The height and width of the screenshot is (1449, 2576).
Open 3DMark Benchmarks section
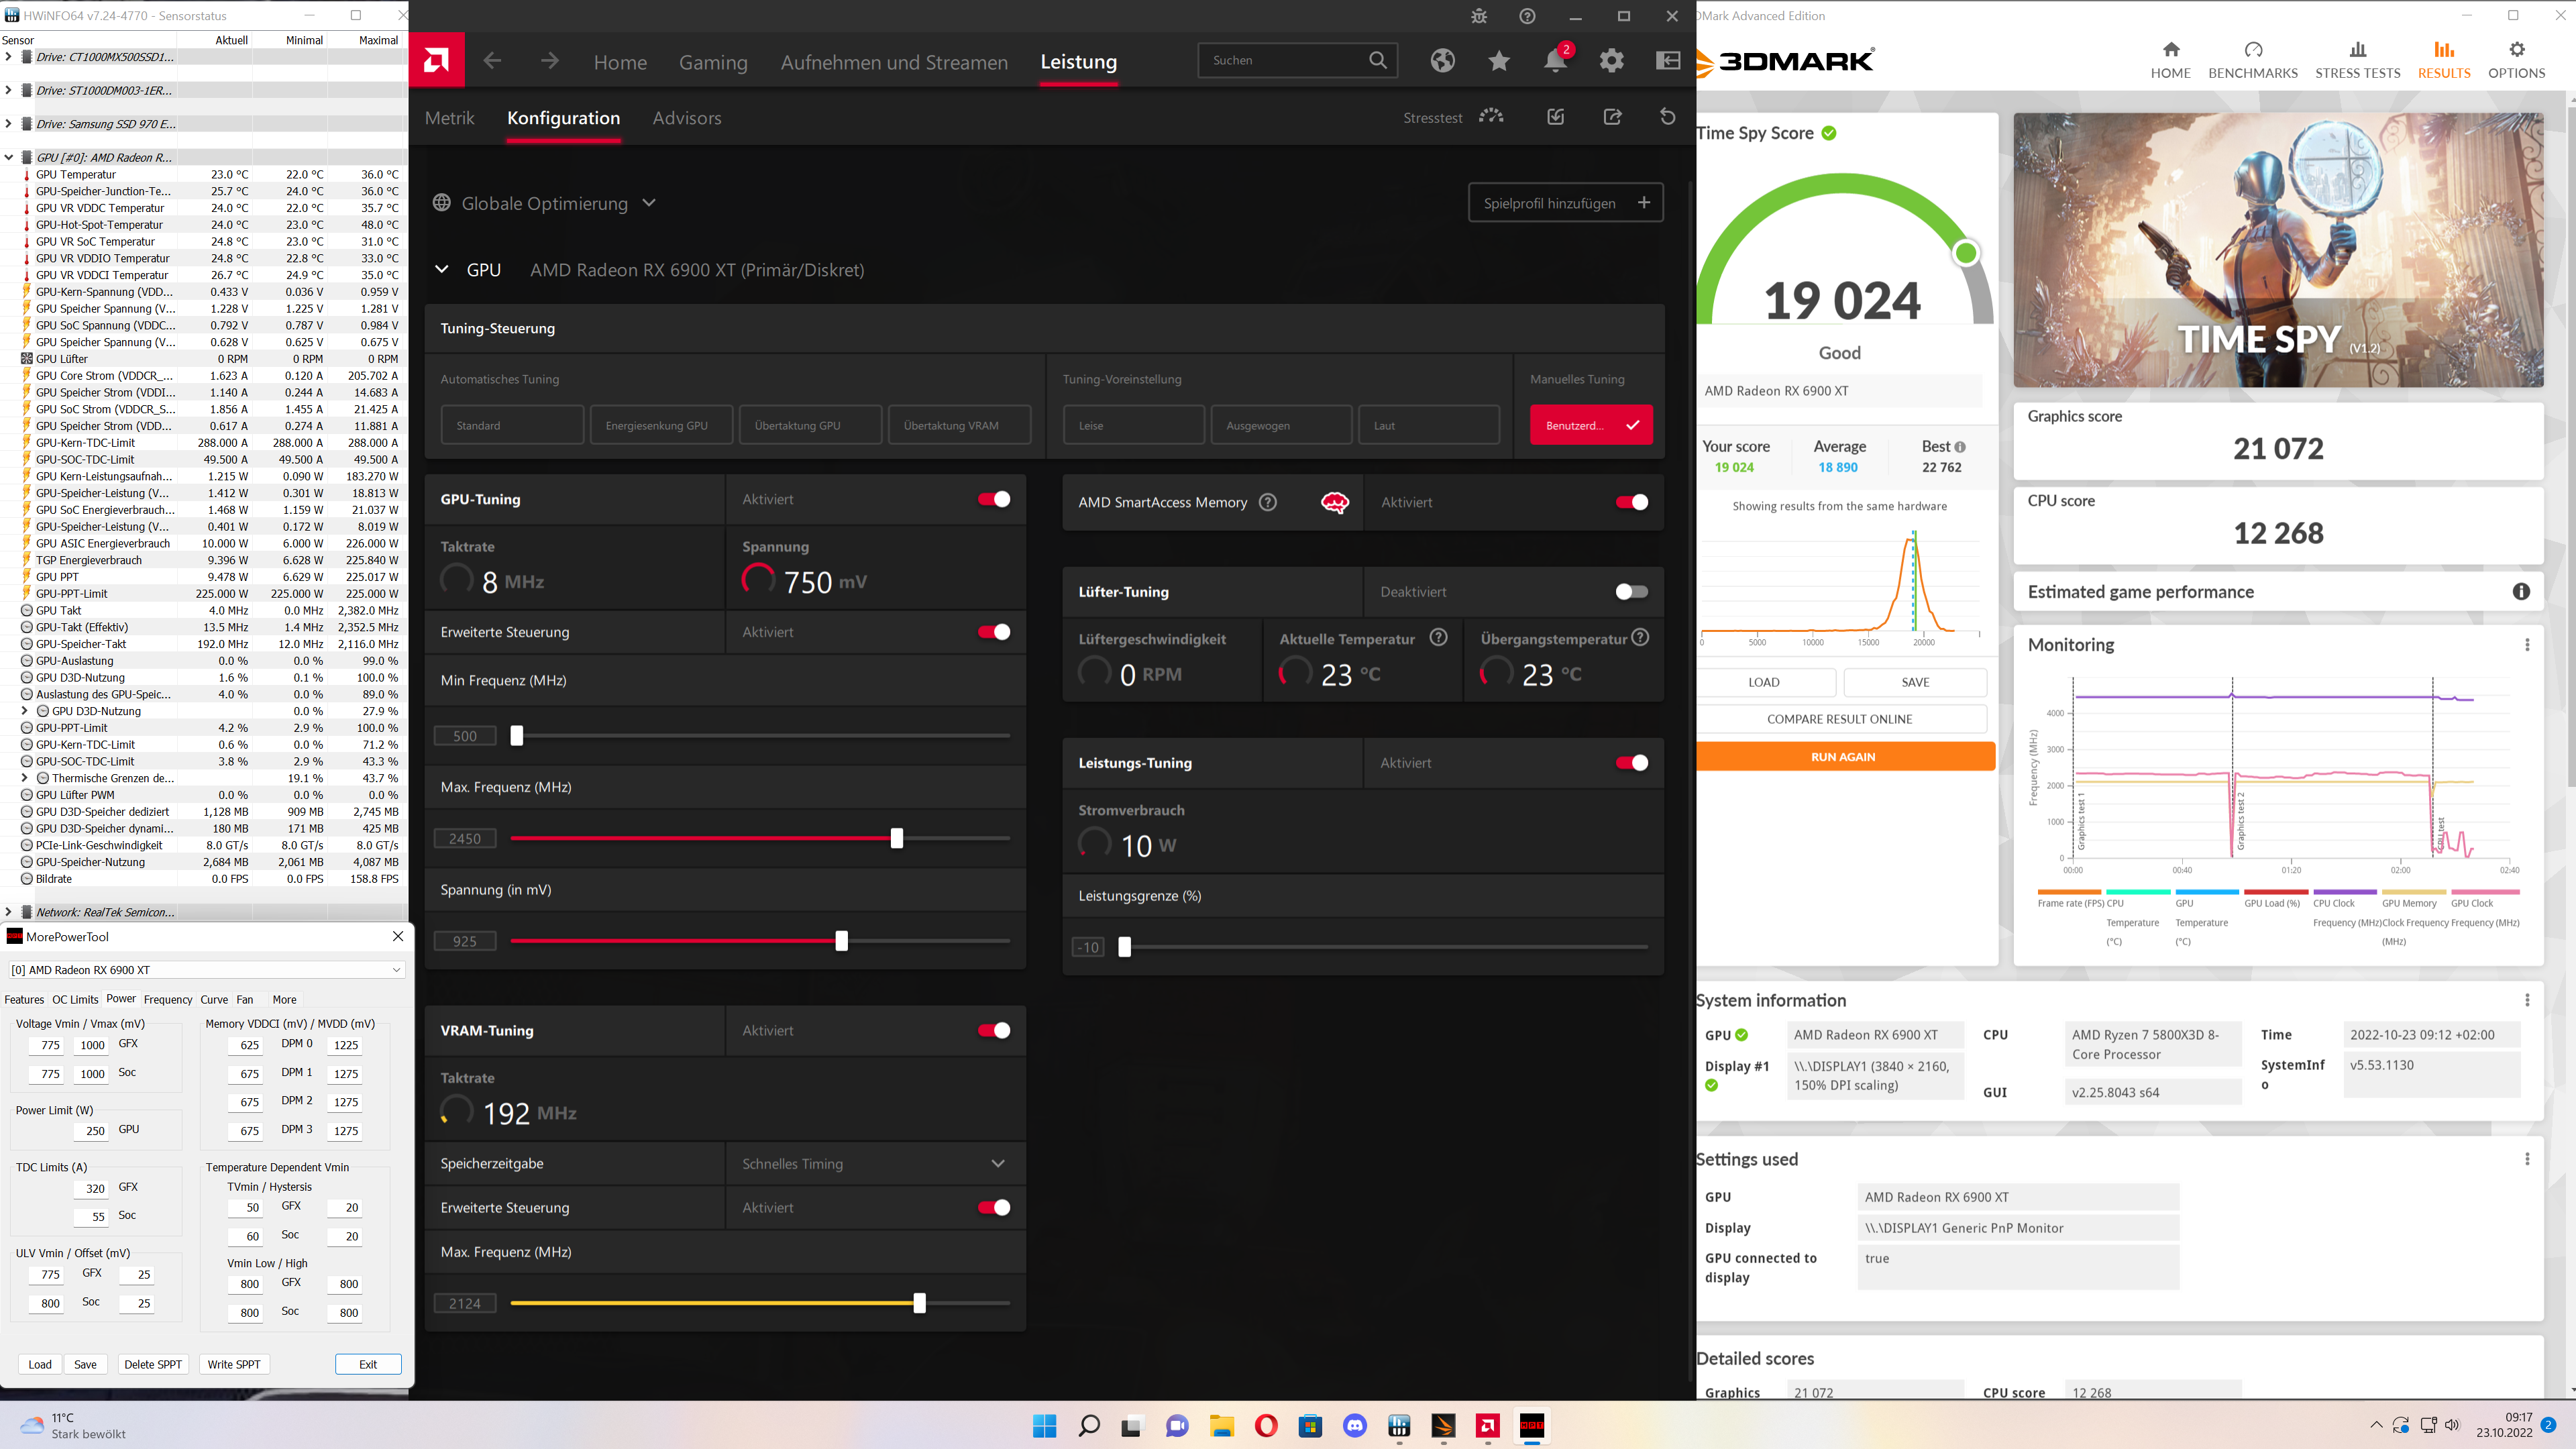point(2252,60)
